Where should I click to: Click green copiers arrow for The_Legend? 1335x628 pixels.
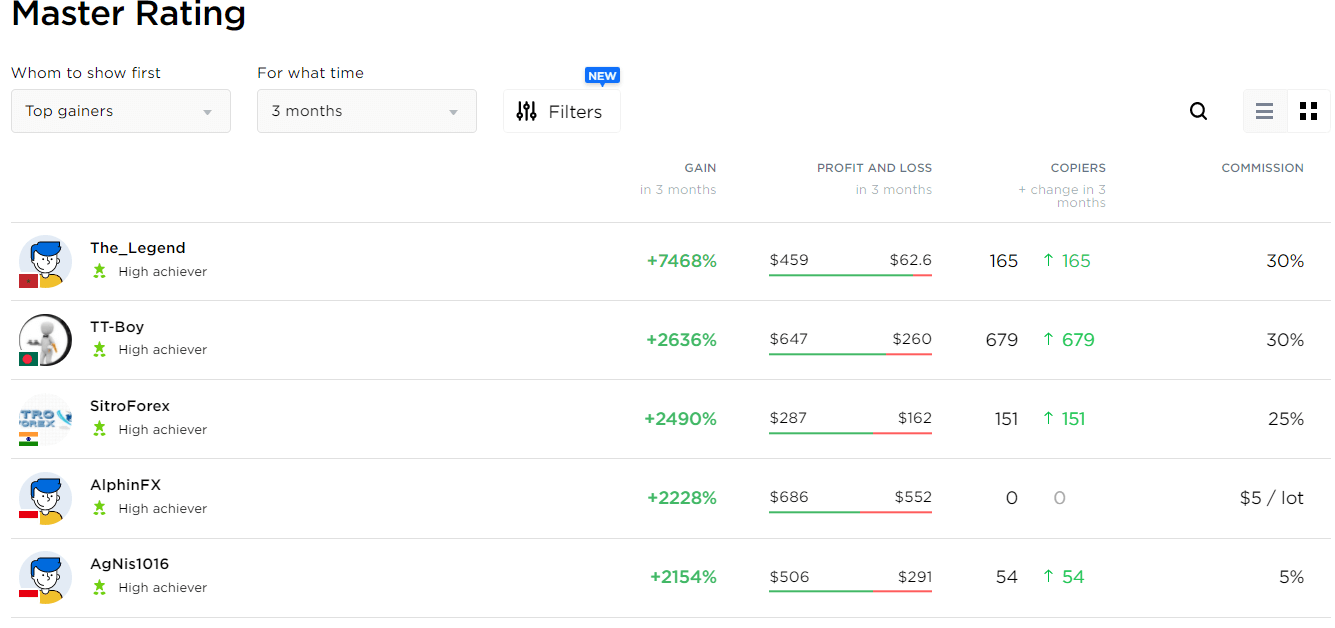click(1048, 261)
